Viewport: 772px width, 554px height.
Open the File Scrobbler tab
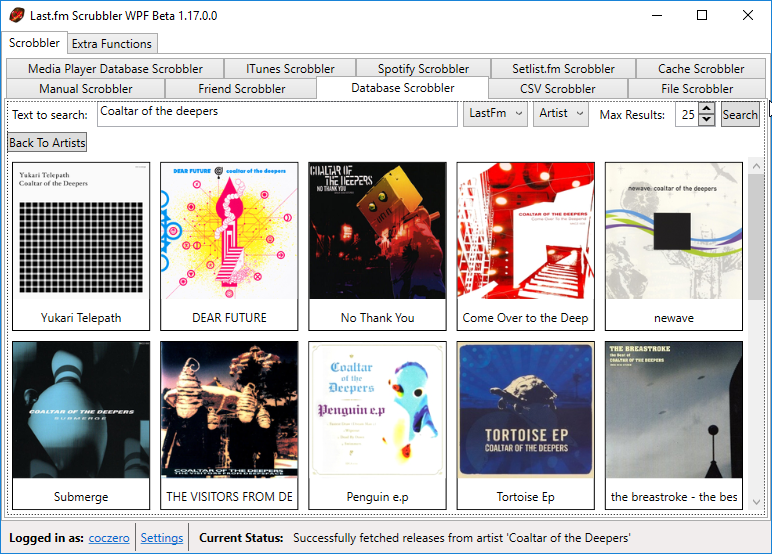(x=697, y=89)
